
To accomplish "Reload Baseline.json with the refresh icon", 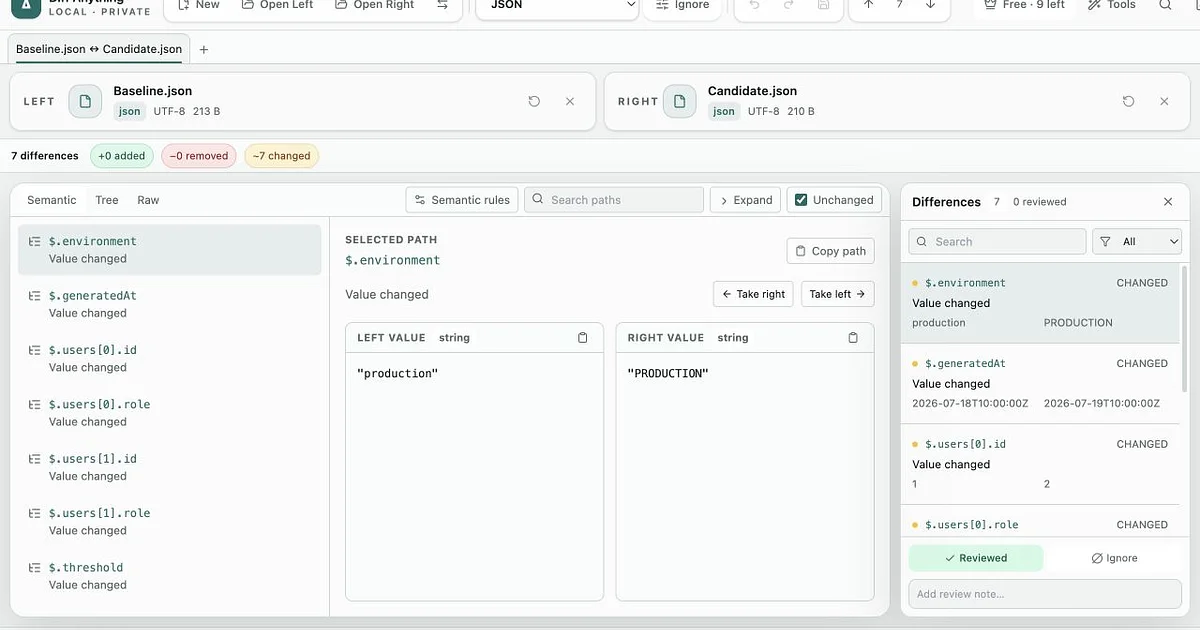I will coord(534,101).
